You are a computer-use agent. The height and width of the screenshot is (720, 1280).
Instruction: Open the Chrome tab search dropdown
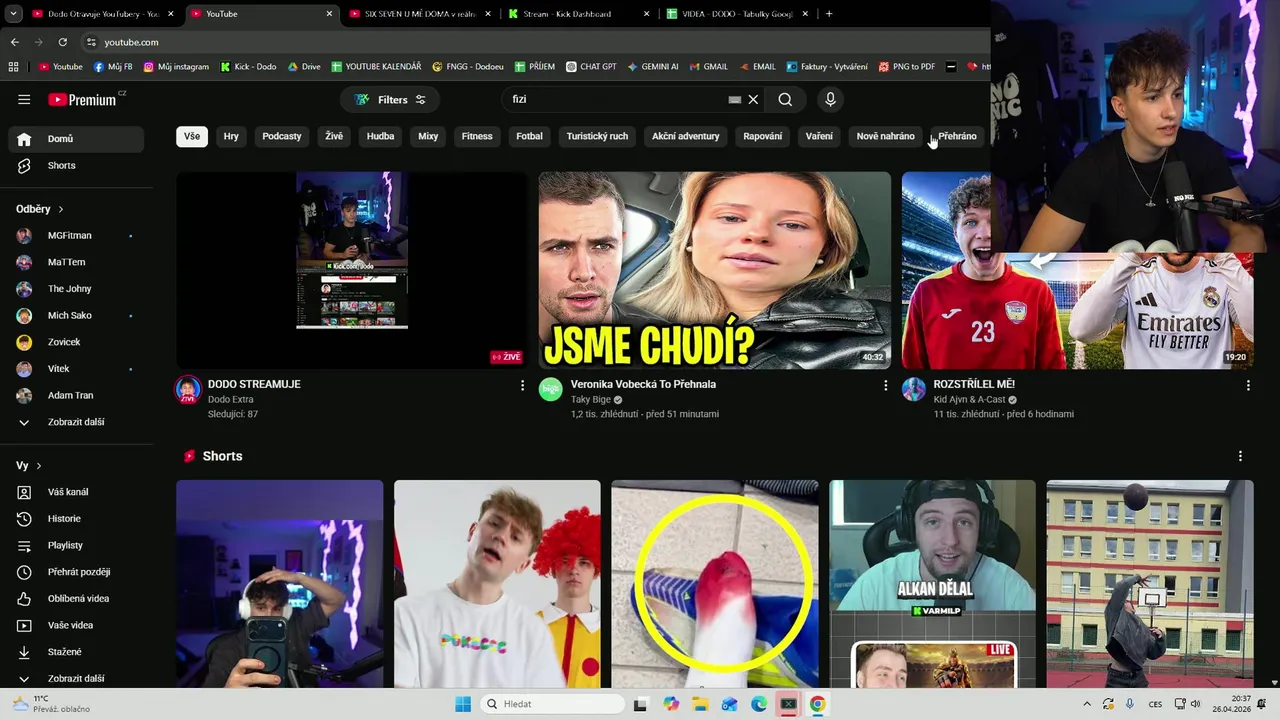pyautogui.click(x=13, y=14)
